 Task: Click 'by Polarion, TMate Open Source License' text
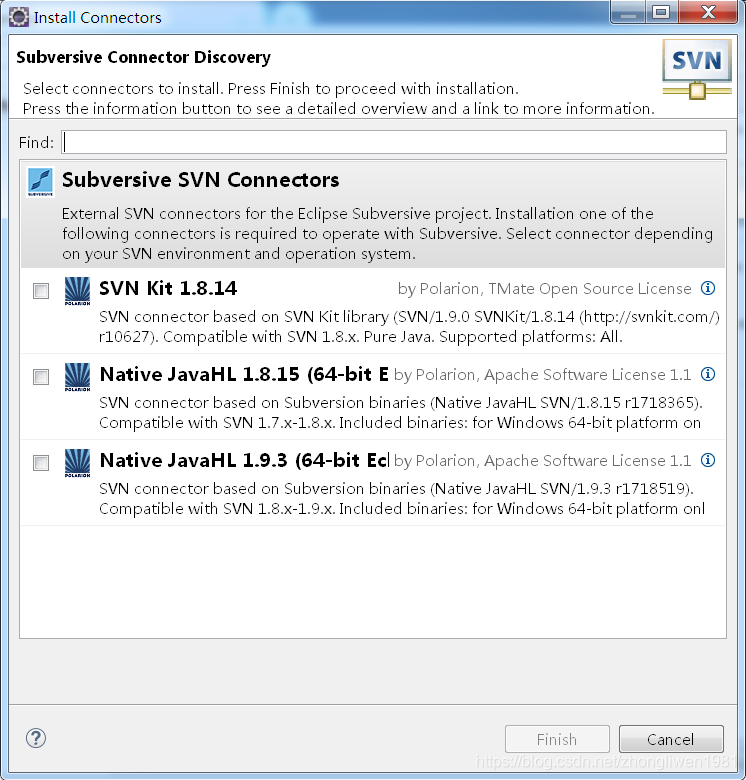(x=545, y=289)
